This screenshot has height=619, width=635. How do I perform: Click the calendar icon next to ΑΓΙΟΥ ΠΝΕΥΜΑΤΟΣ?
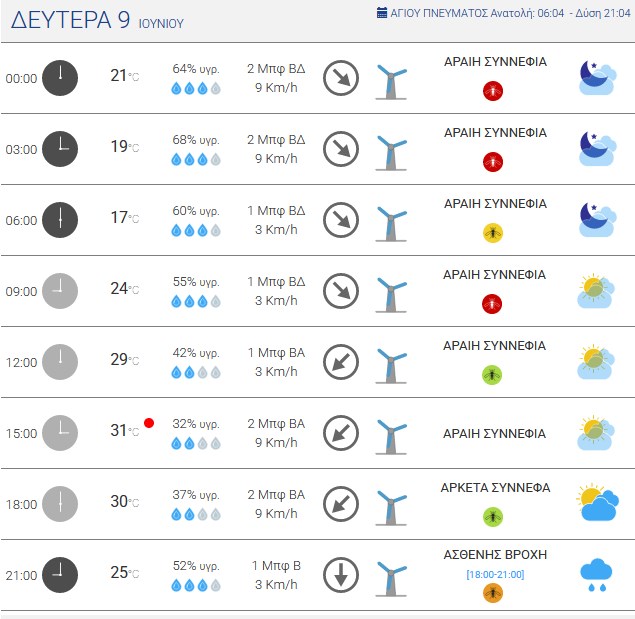pos(381,13)
